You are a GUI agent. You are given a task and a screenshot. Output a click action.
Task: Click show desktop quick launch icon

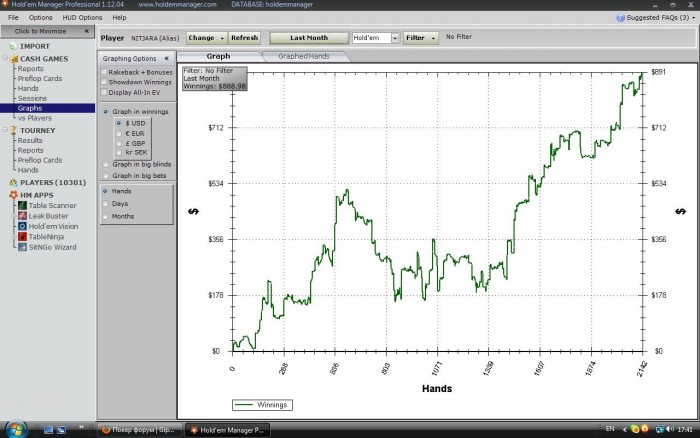[x=48, y=430]
